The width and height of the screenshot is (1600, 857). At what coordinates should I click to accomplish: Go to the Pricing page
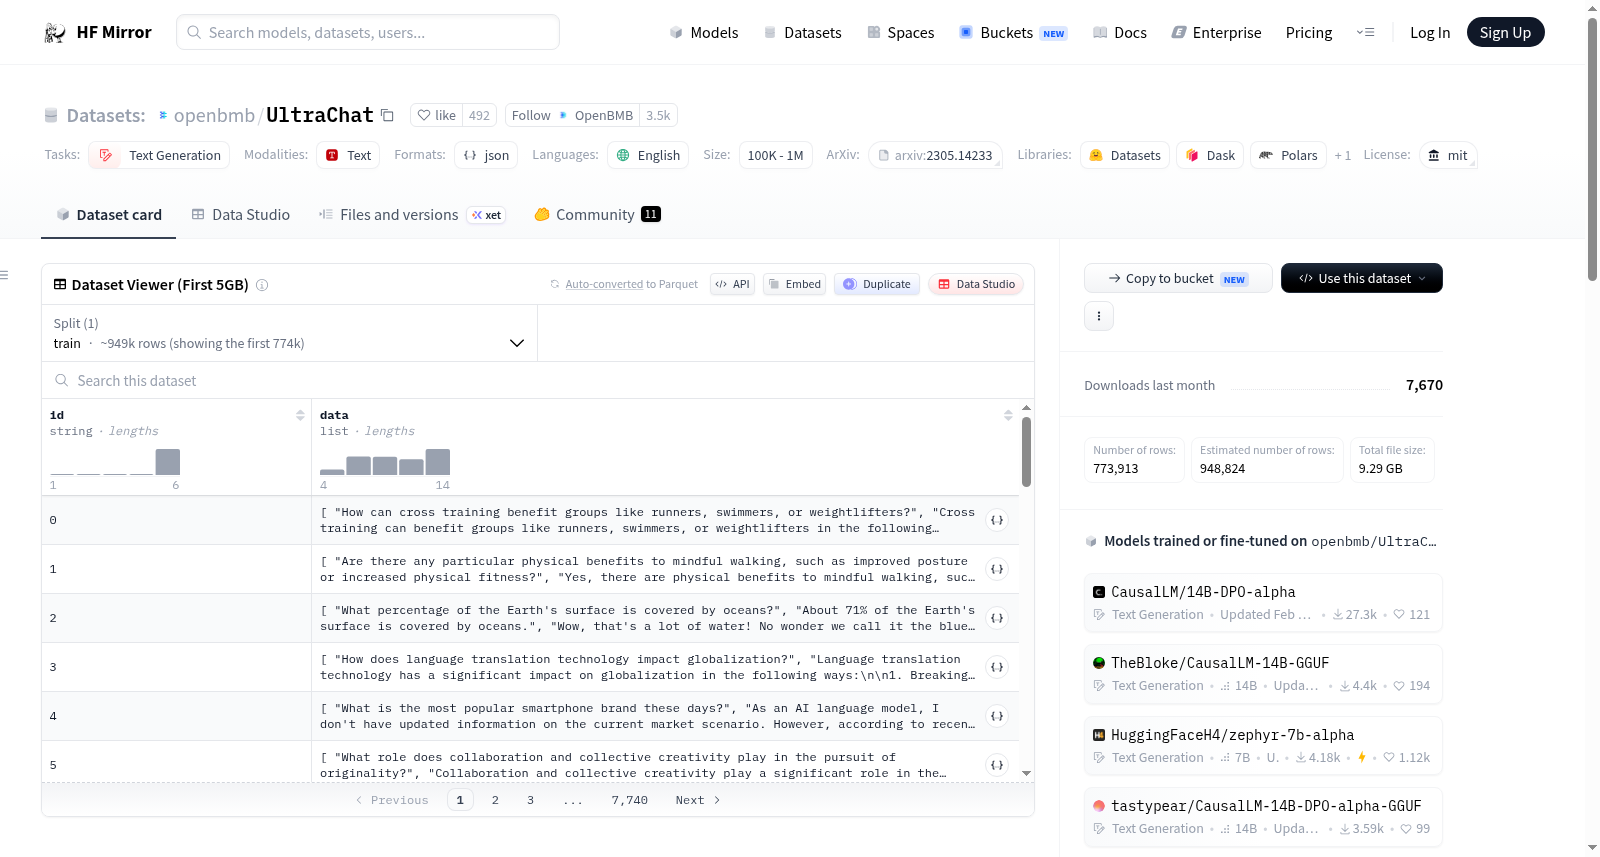(x=1309, y=33)
